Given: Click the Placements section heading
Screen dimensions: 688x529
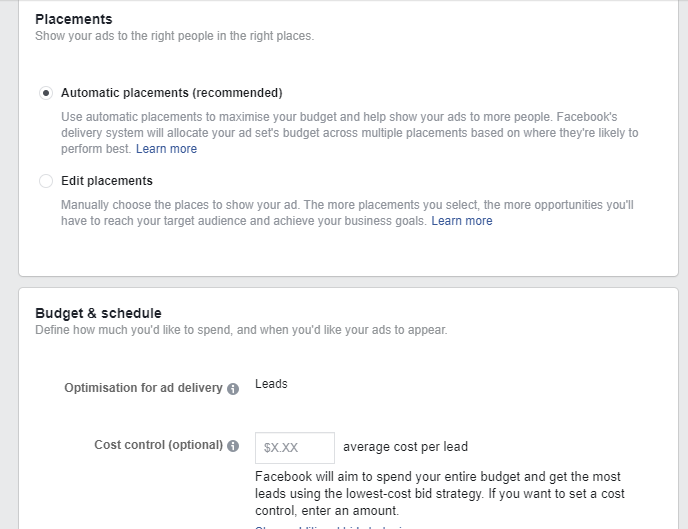Looking at the screenshot, I should click(x=74, y=19).
